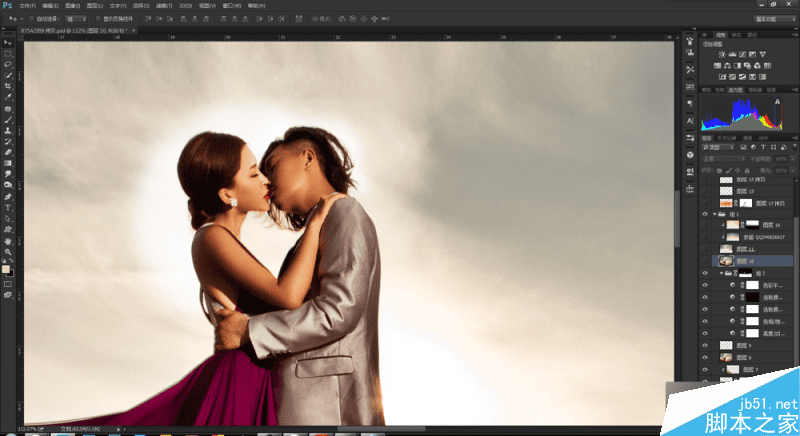Select the Hand tool
This screenshot has width=800, height=436.
point(8,241)
